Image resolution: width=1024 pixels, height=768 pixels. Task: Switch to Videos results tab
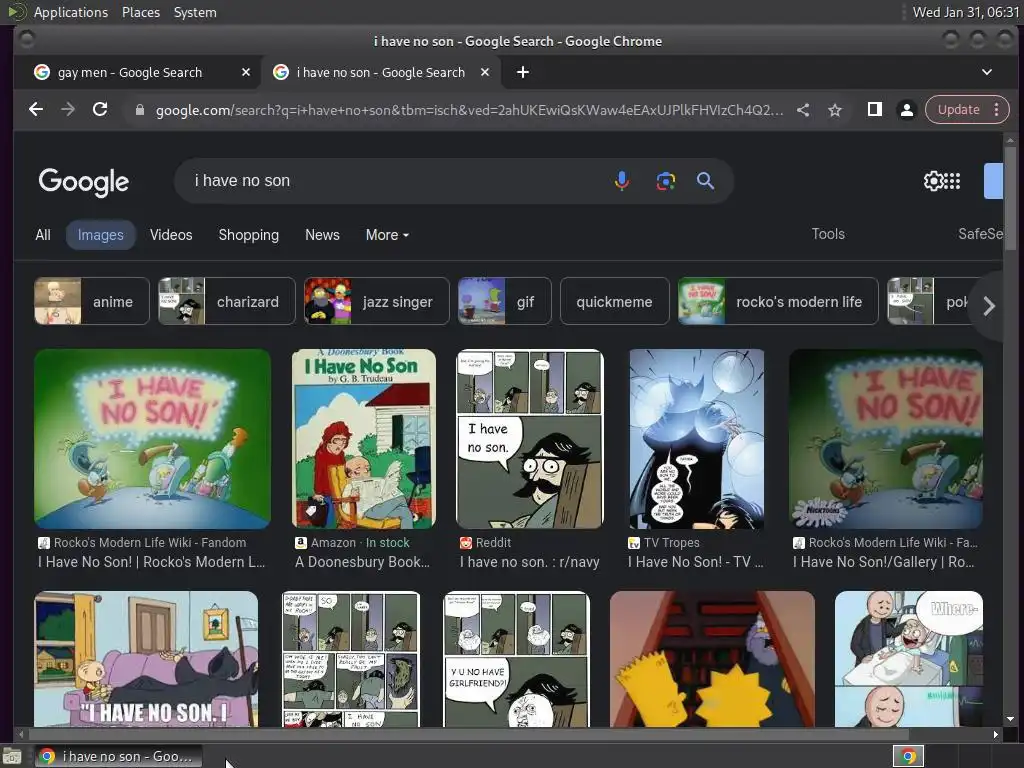[x=171, y=235]
